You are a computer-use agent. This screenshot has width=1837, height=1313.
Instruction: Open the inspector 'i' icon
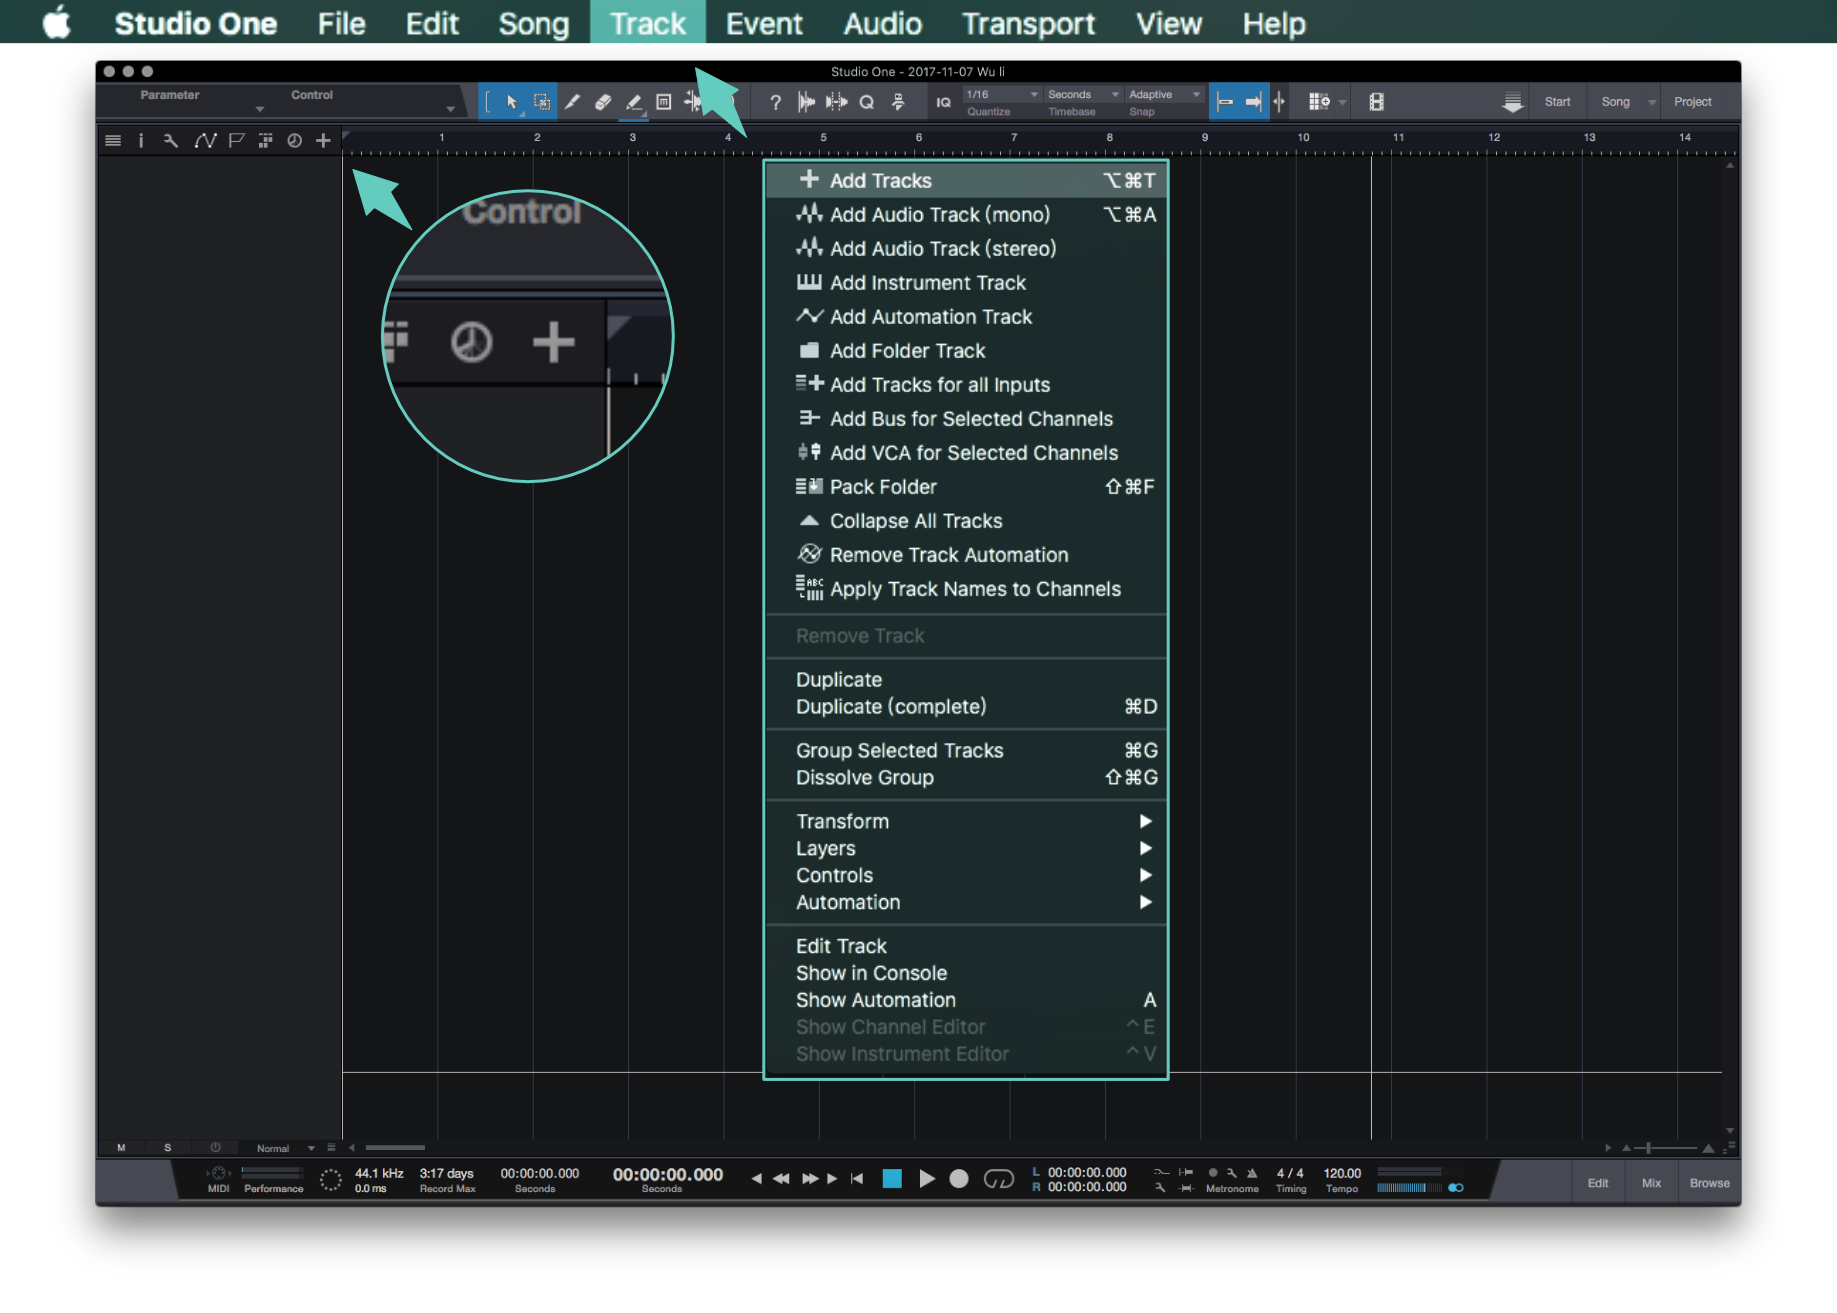pos(141,141)
